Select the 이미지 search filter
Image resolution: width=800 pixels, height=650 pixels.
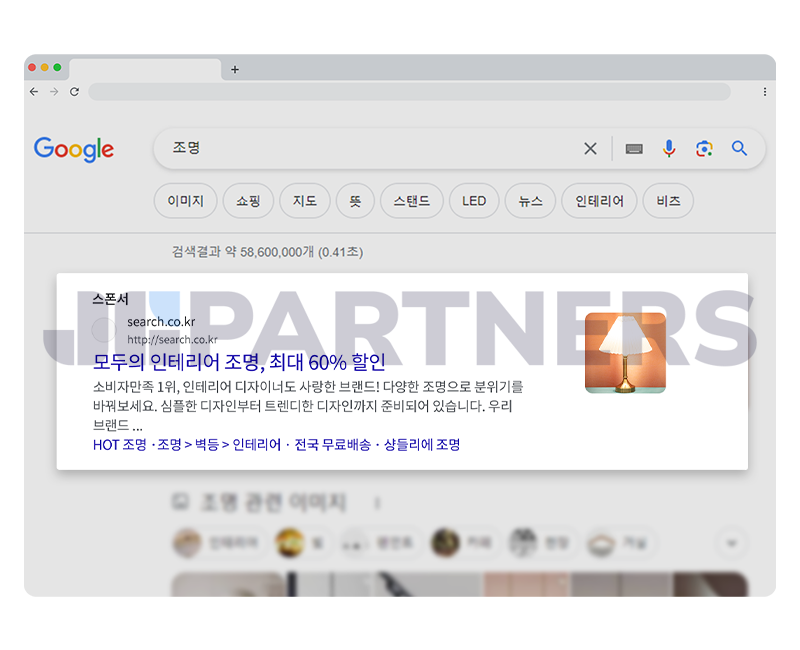click(185, 200)
